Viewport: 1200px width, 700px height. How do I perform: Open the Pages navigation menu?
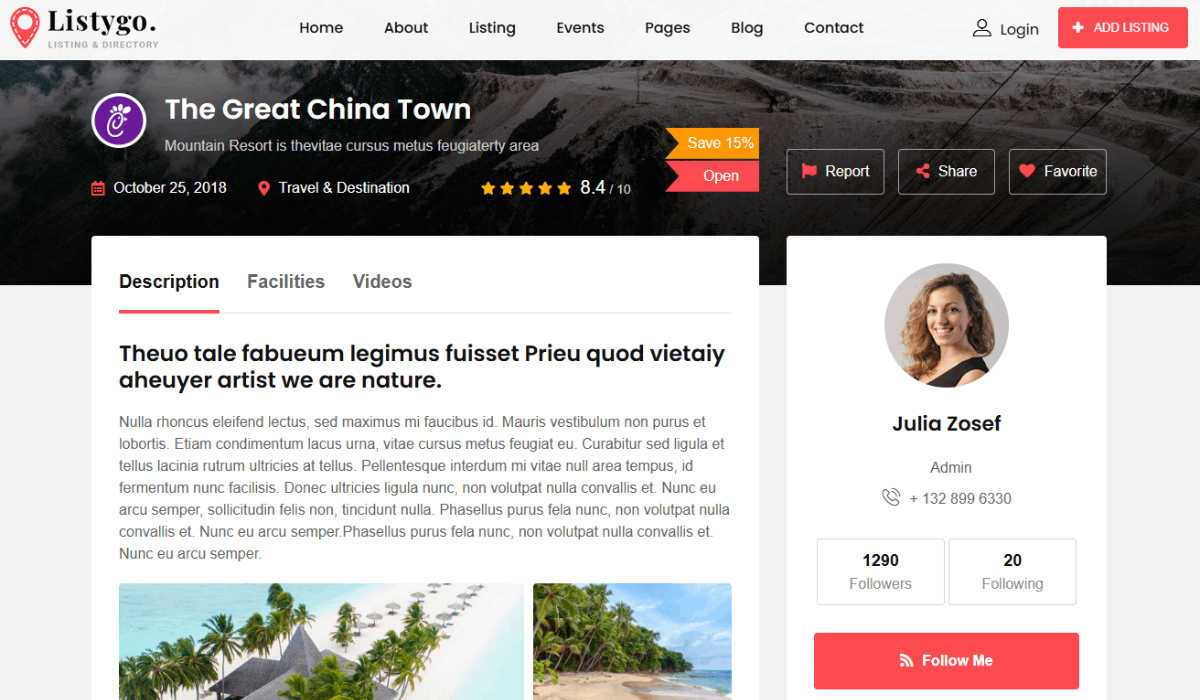(667, 28)
